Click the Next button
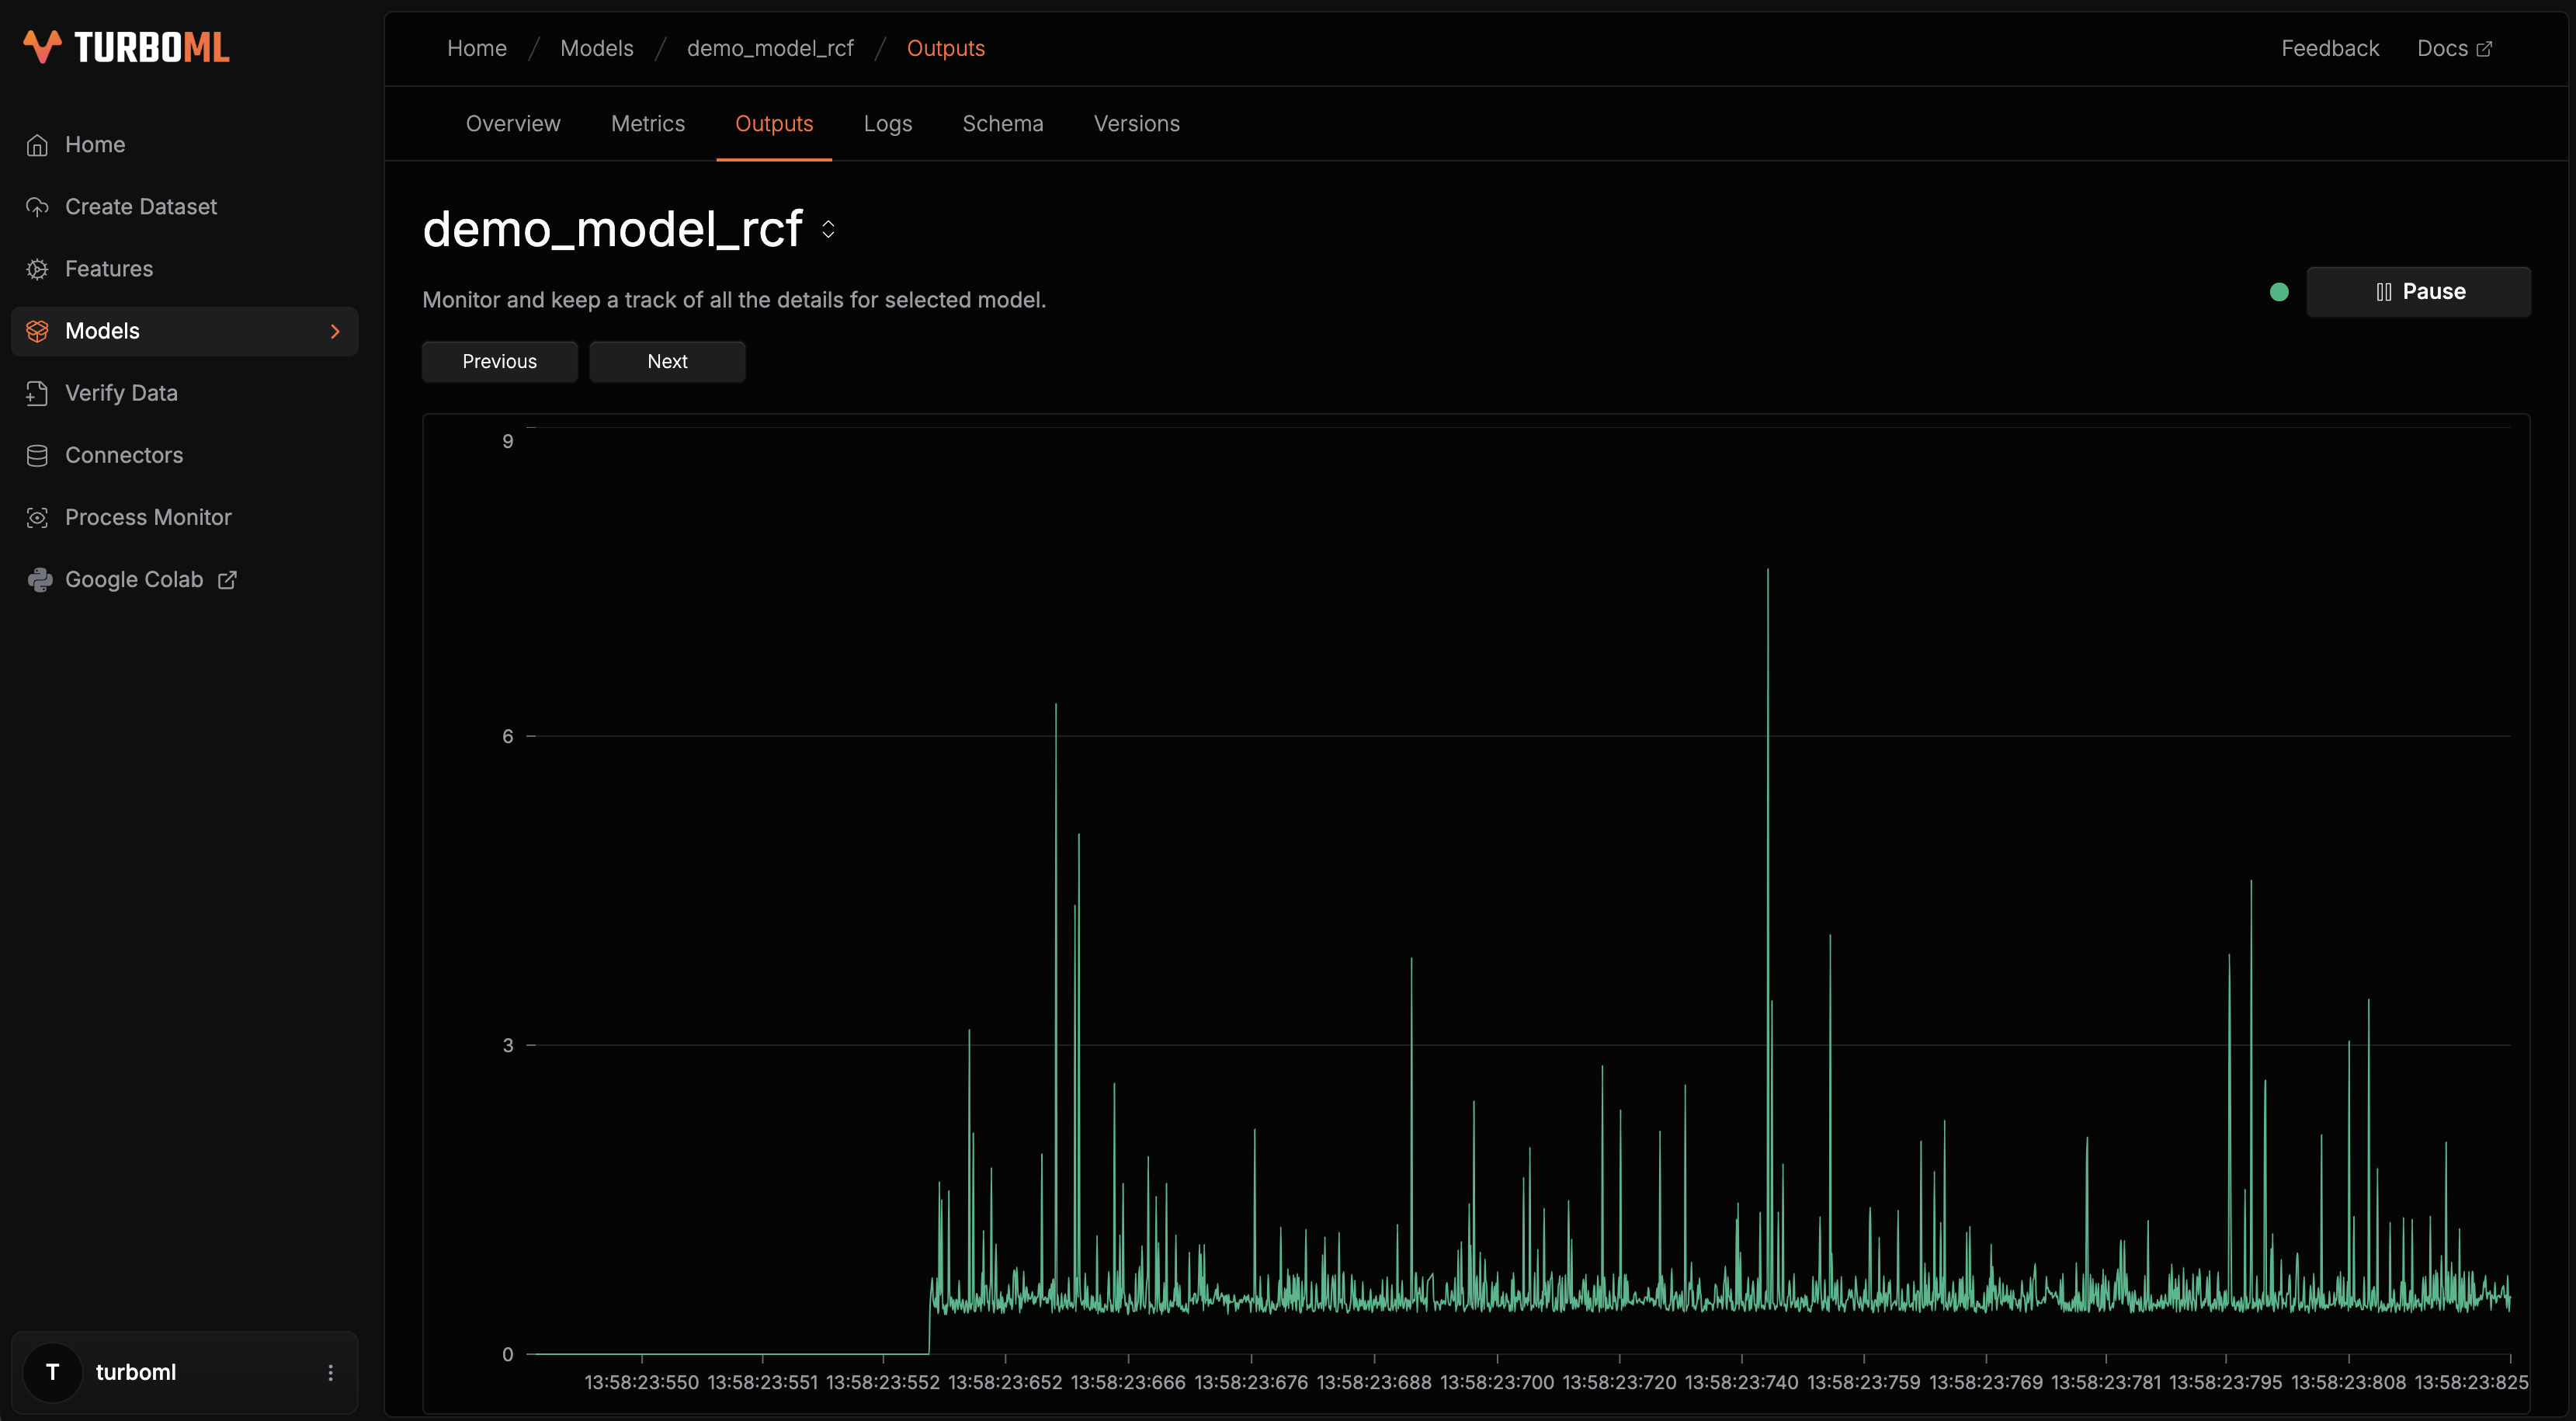 click(667, 361)
